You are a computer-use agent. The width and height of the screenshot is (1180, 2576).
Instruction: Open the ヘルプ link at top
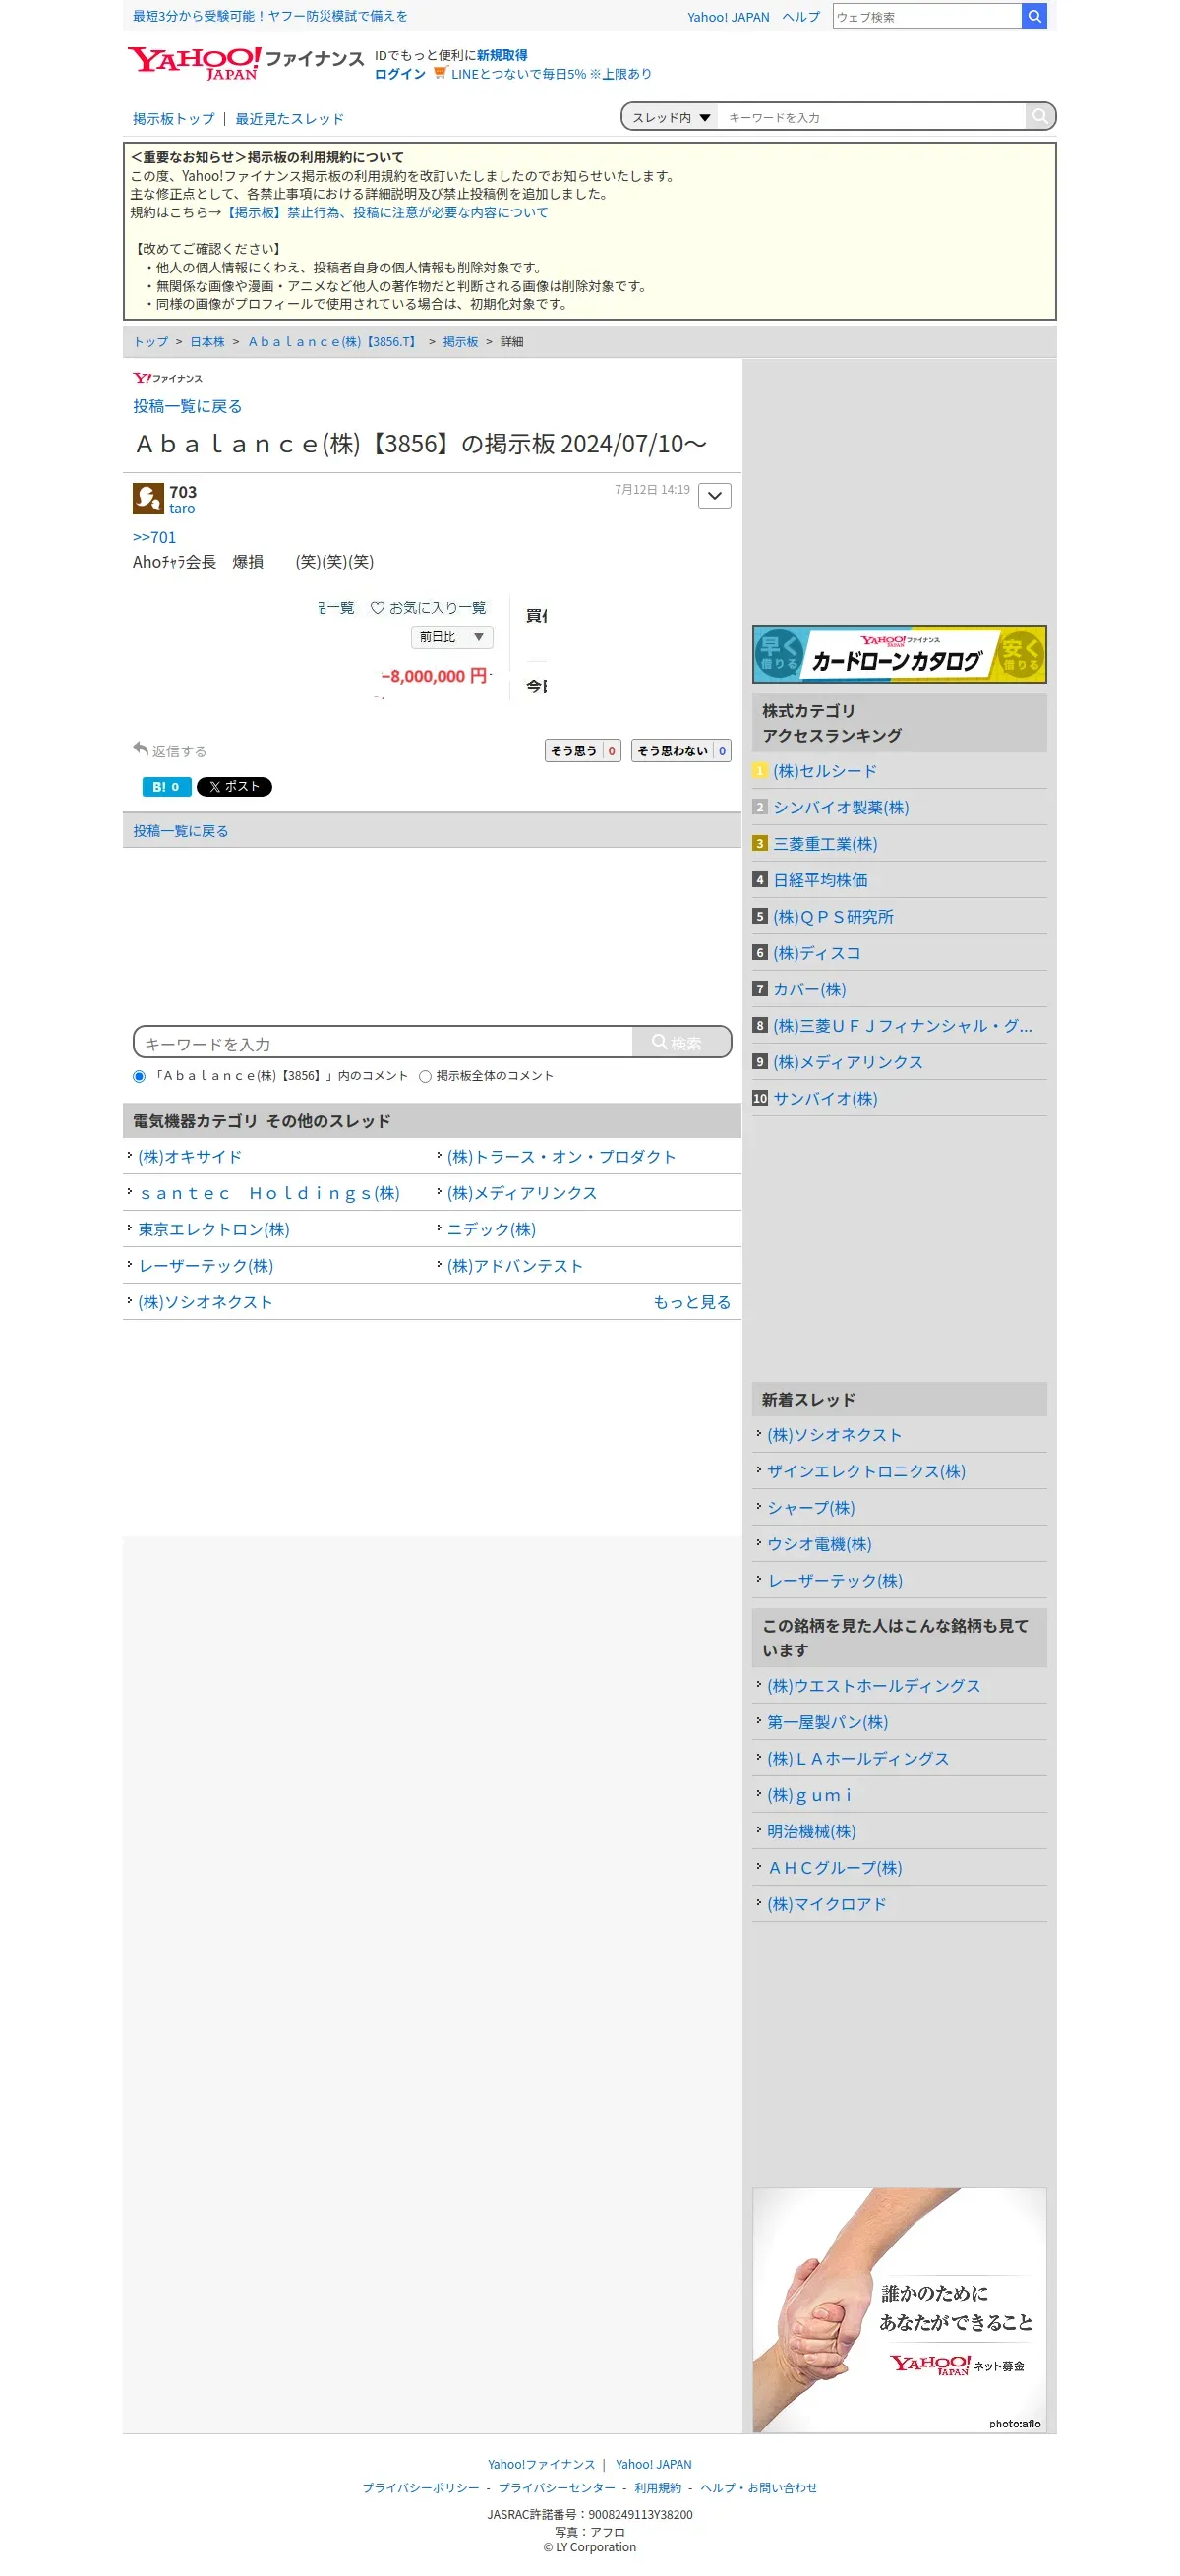[801, 17]
